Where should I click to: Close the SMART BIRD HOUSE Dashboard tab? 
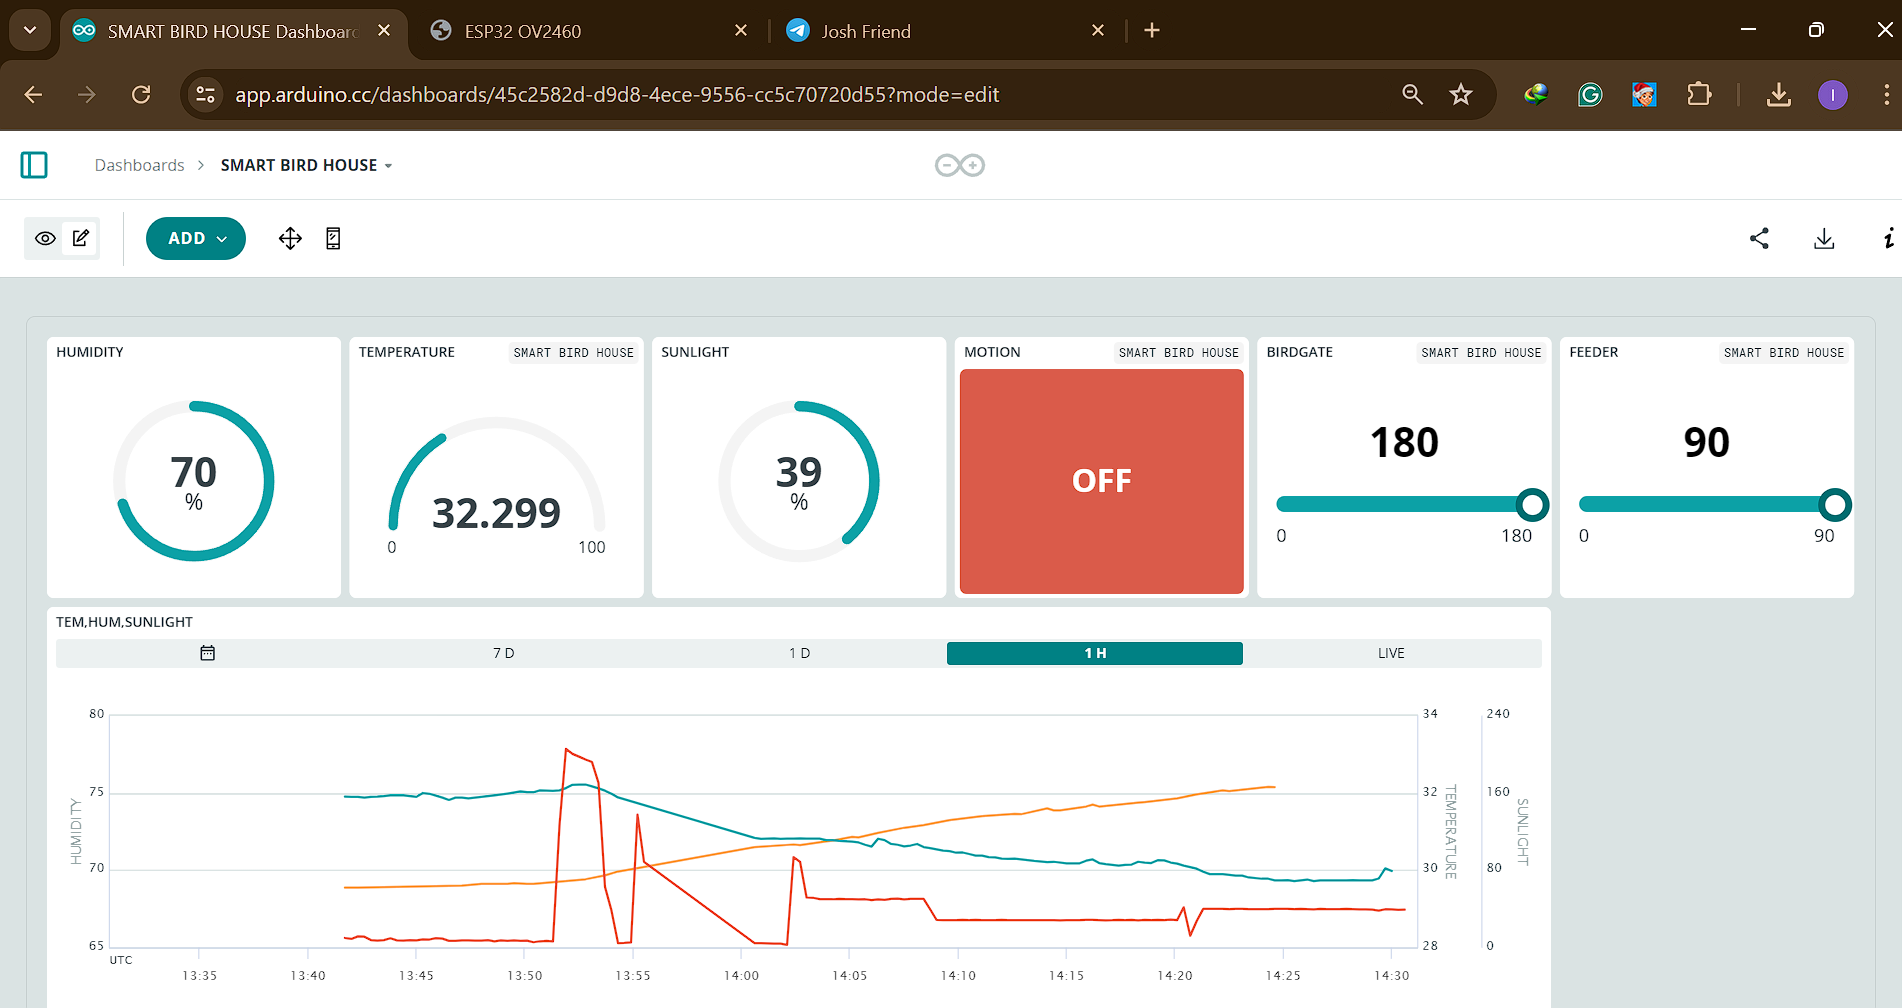pyautogui.click(x=384, y=31)
